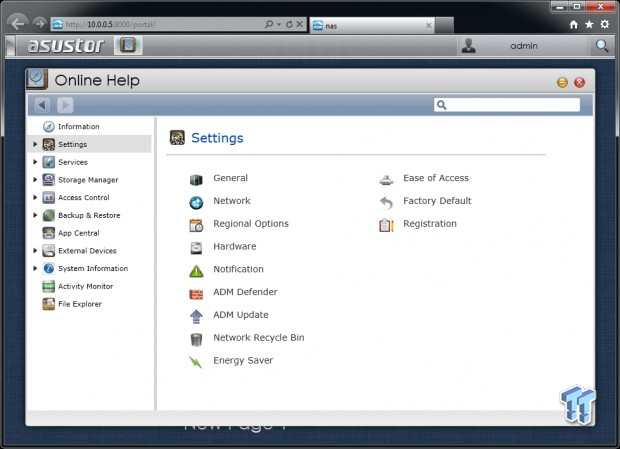Expand the External Devices tree arrow
This screenshot has width=620, height=449.
(35, 251)
